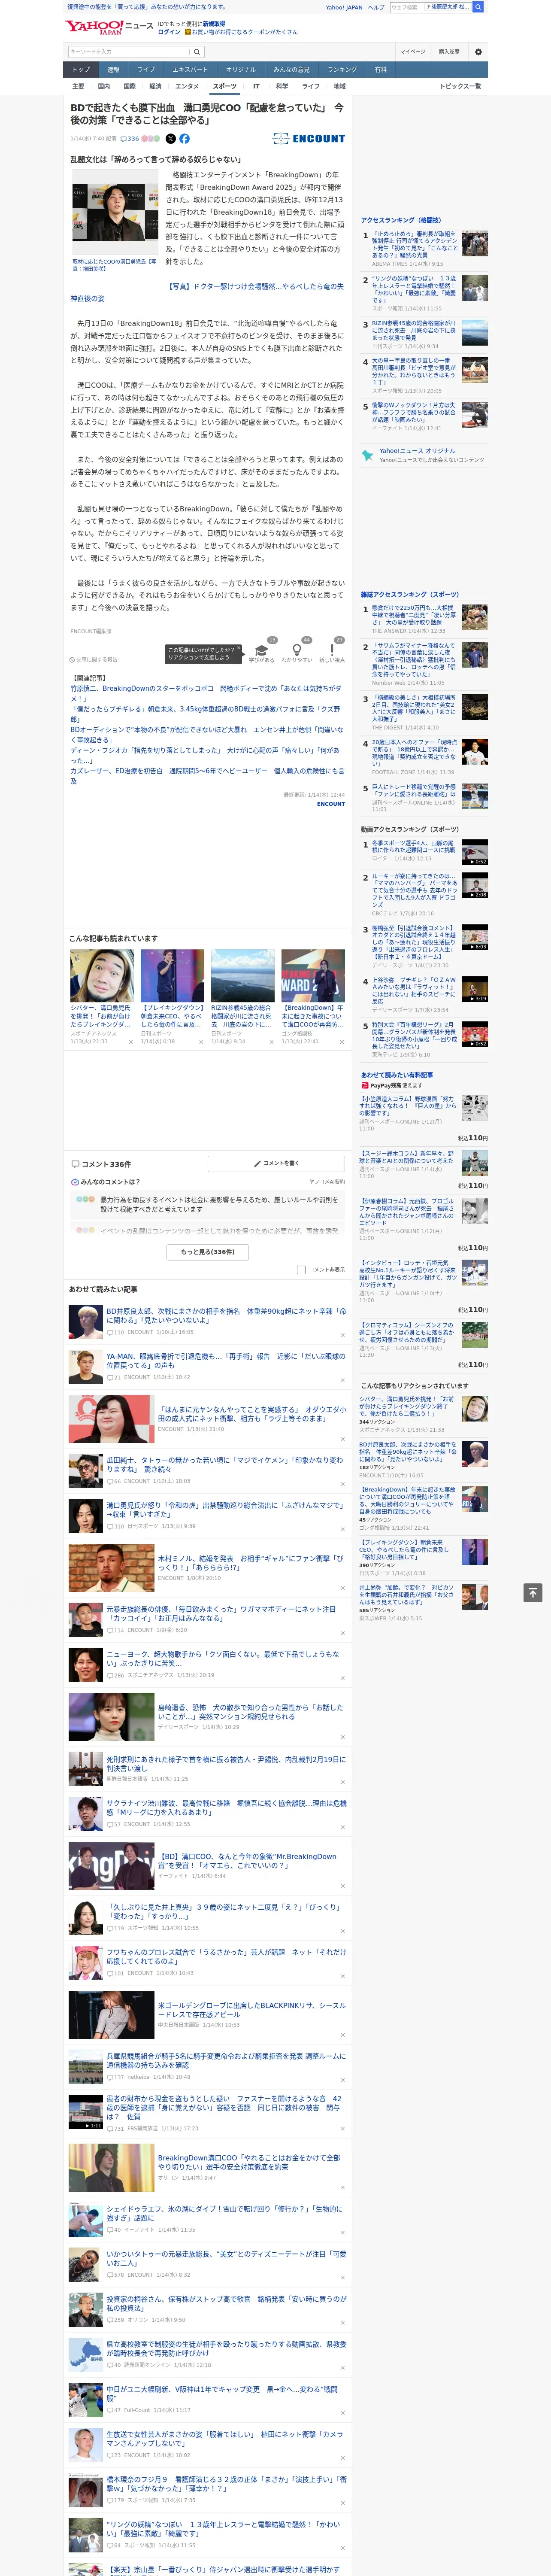The image size is (551, 2576).
Task: Open the 速報 navigation tab
Action: tap(113, 70)
